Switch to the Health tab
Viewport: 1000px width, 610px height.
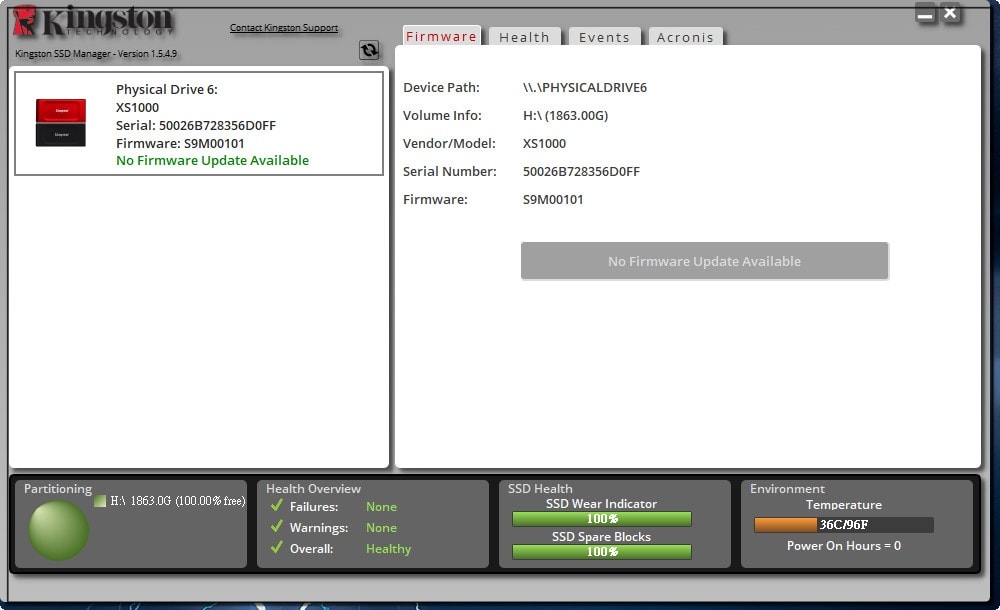(x=524, y=37)
